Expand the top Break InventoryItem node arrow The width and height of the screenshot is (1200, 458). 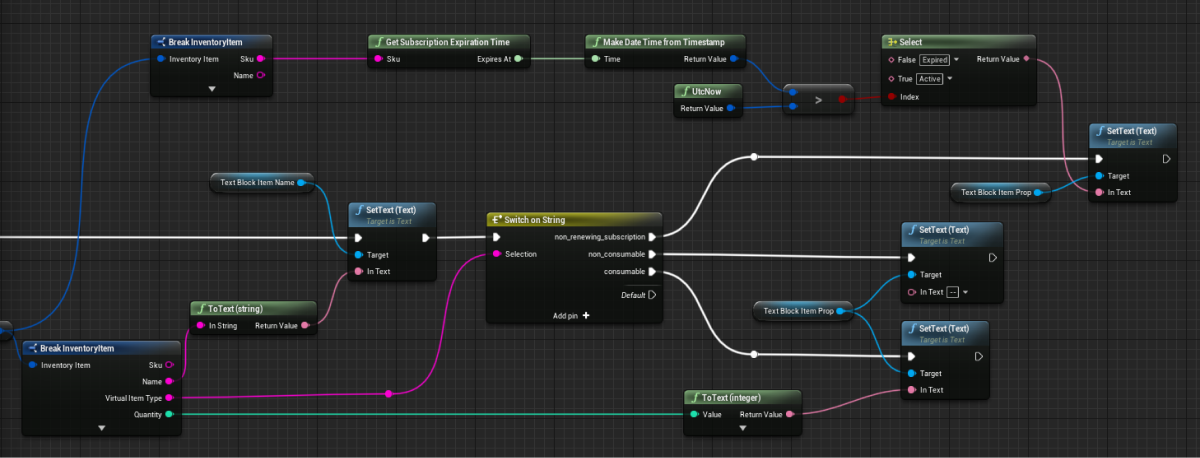(212, 89)
